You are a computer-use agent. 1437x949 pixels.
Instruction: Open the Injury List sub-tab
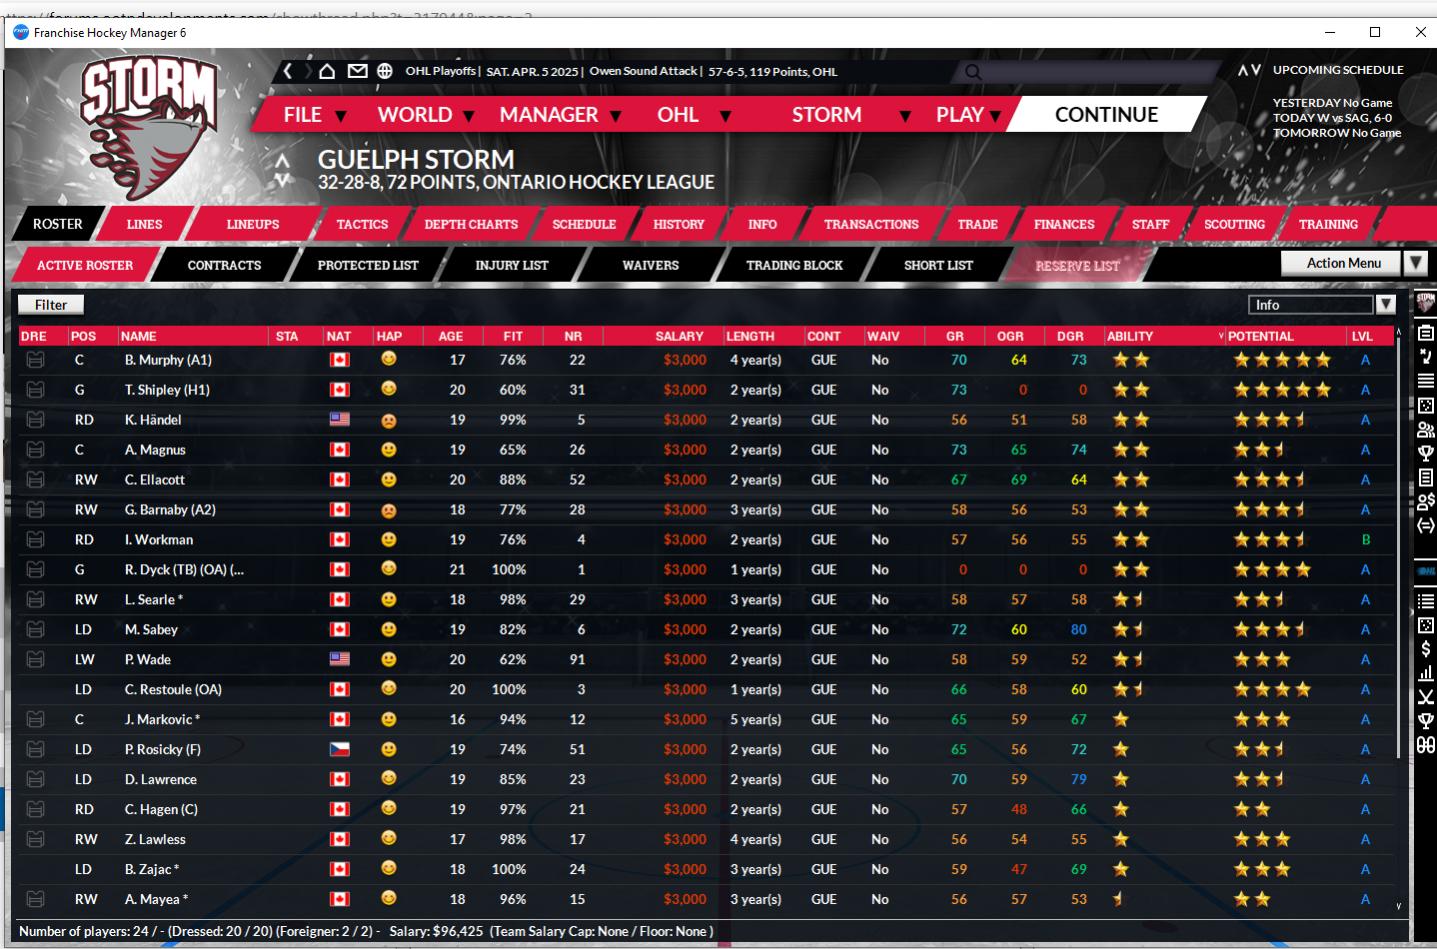click(512, 265)
